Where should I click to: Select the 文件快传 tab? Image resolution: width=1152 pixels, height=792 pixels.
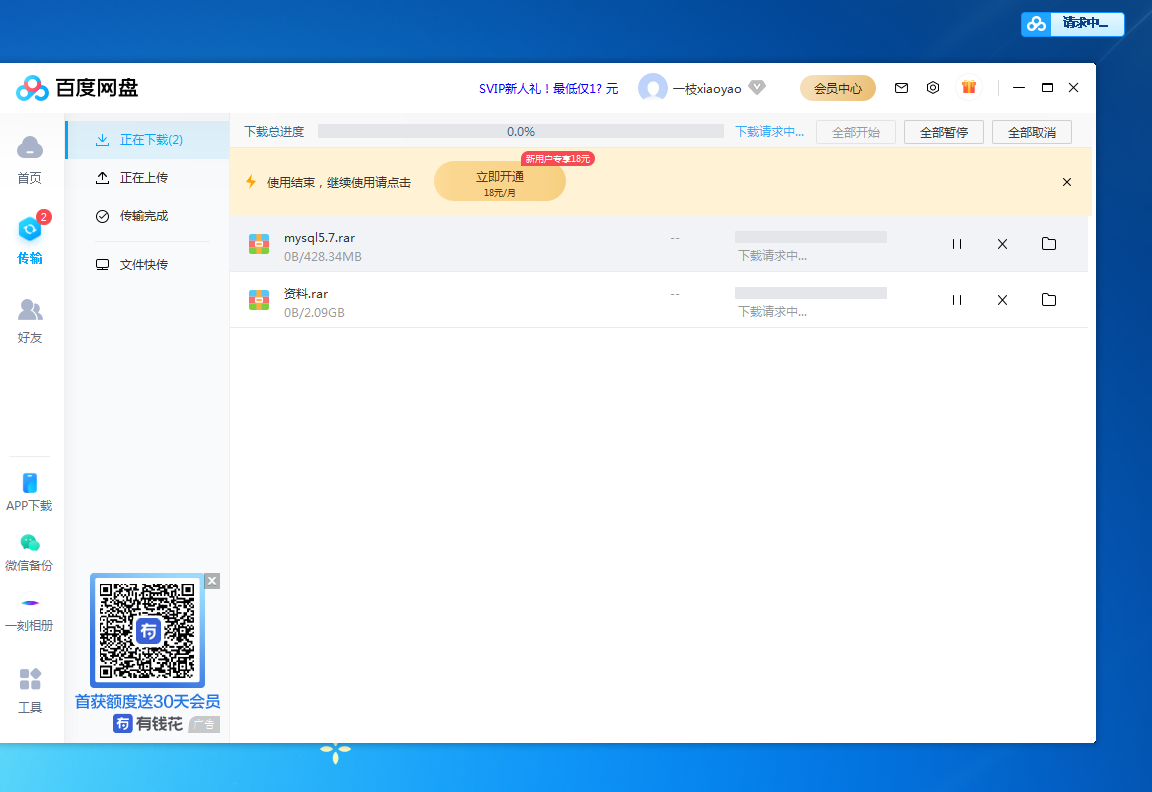coord(148,264)
